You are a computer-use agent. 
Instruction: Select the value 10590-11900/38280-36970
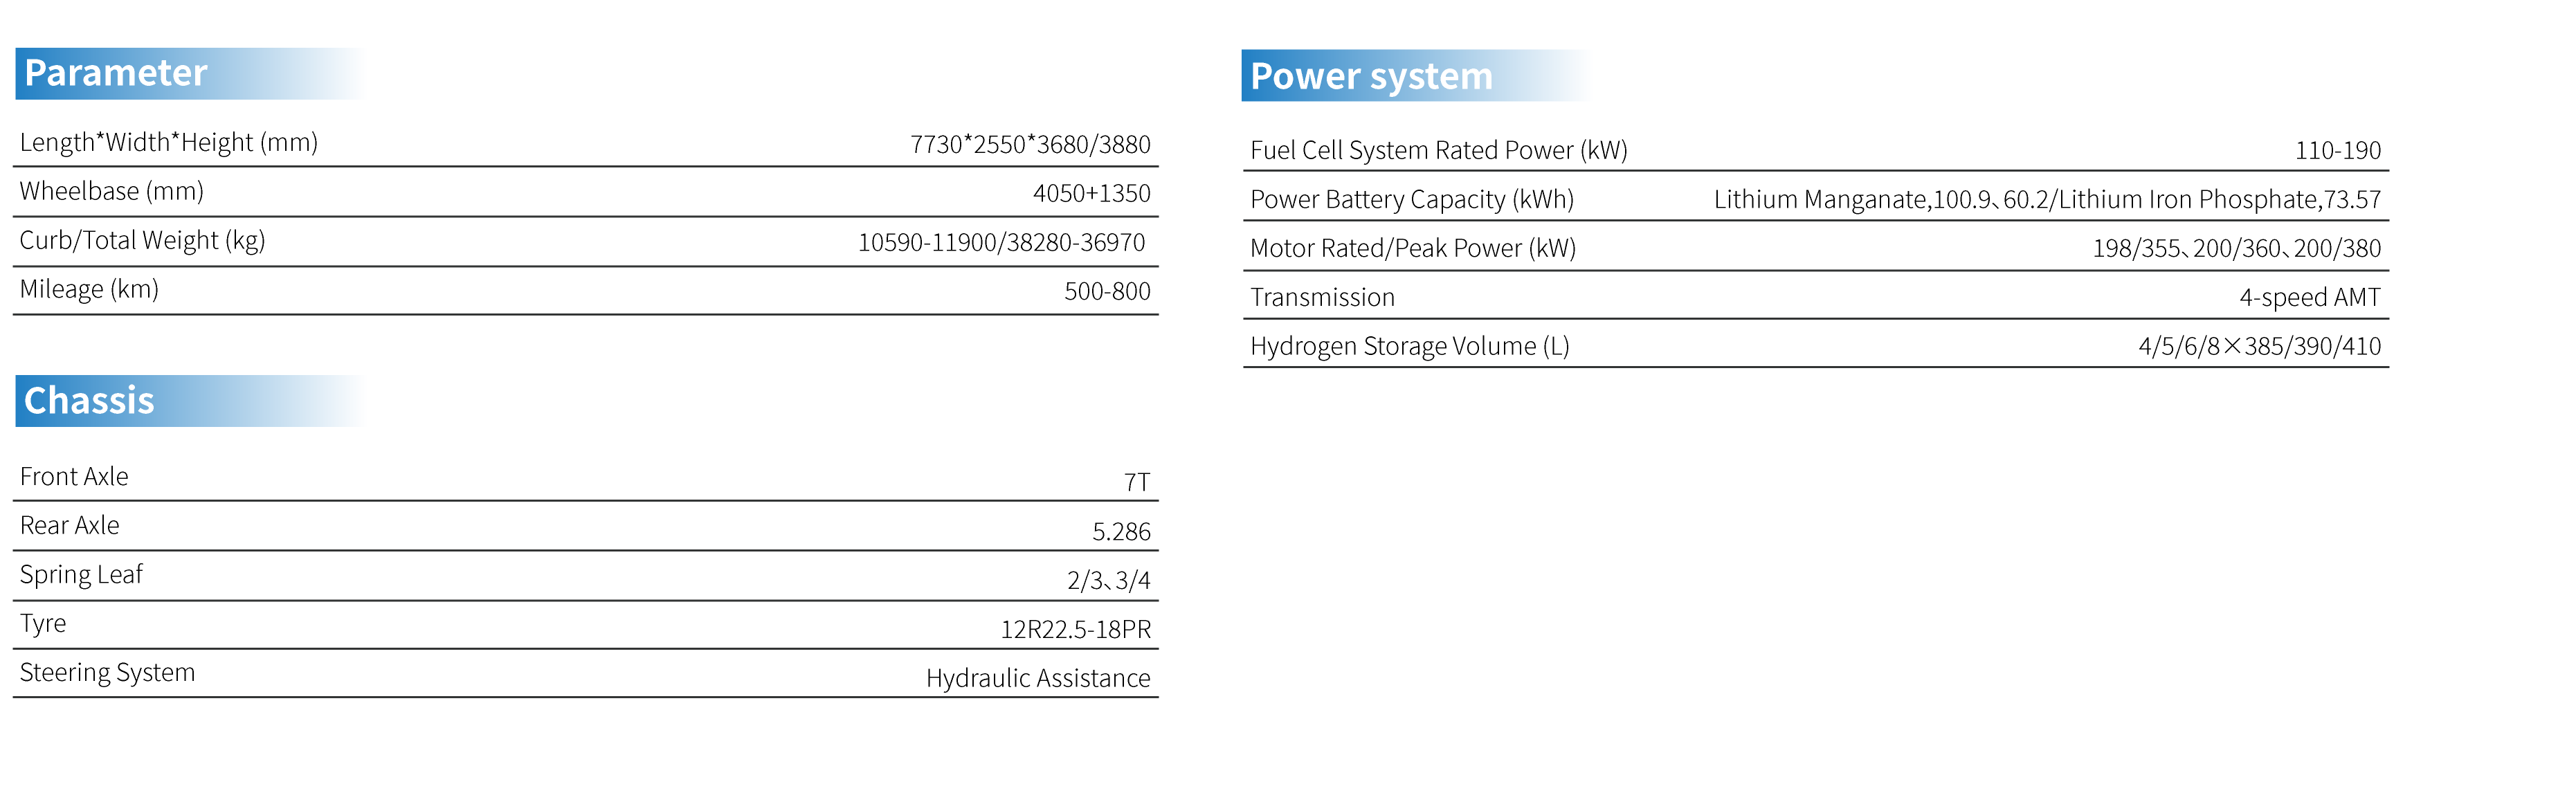coord(1001,243)
